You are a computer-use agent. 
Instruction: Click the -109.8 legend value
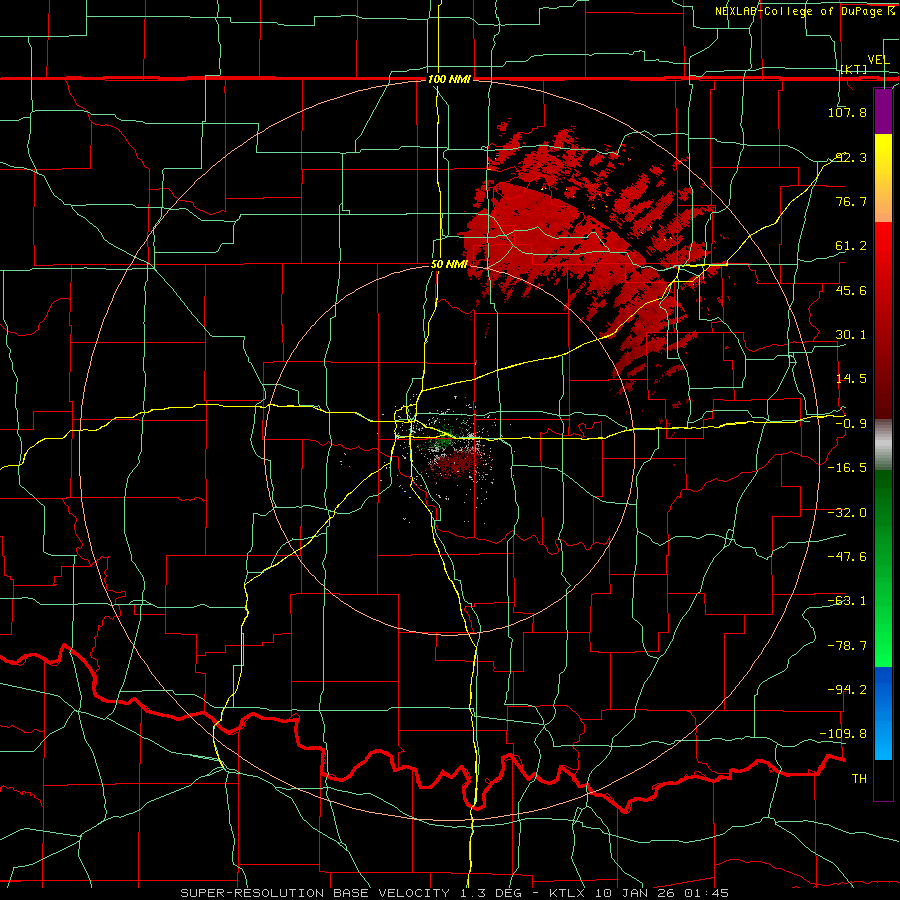point(844,734)
